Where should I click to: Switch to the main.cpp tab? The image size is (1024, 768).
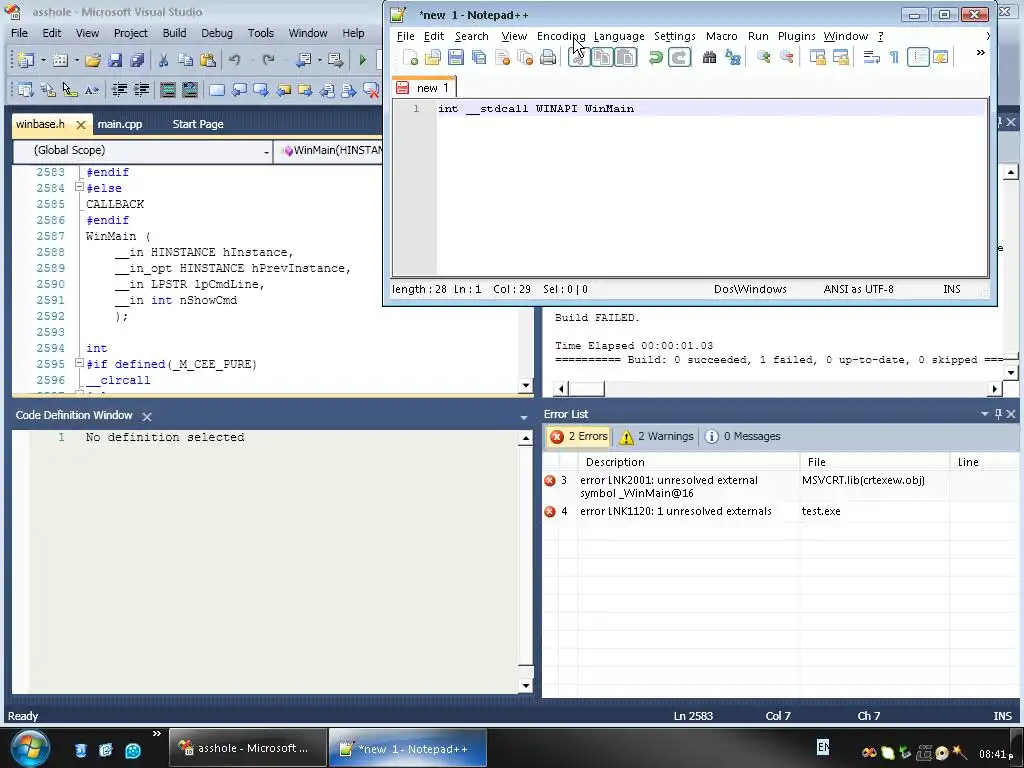pyautogui.click(x=120, y=124)
